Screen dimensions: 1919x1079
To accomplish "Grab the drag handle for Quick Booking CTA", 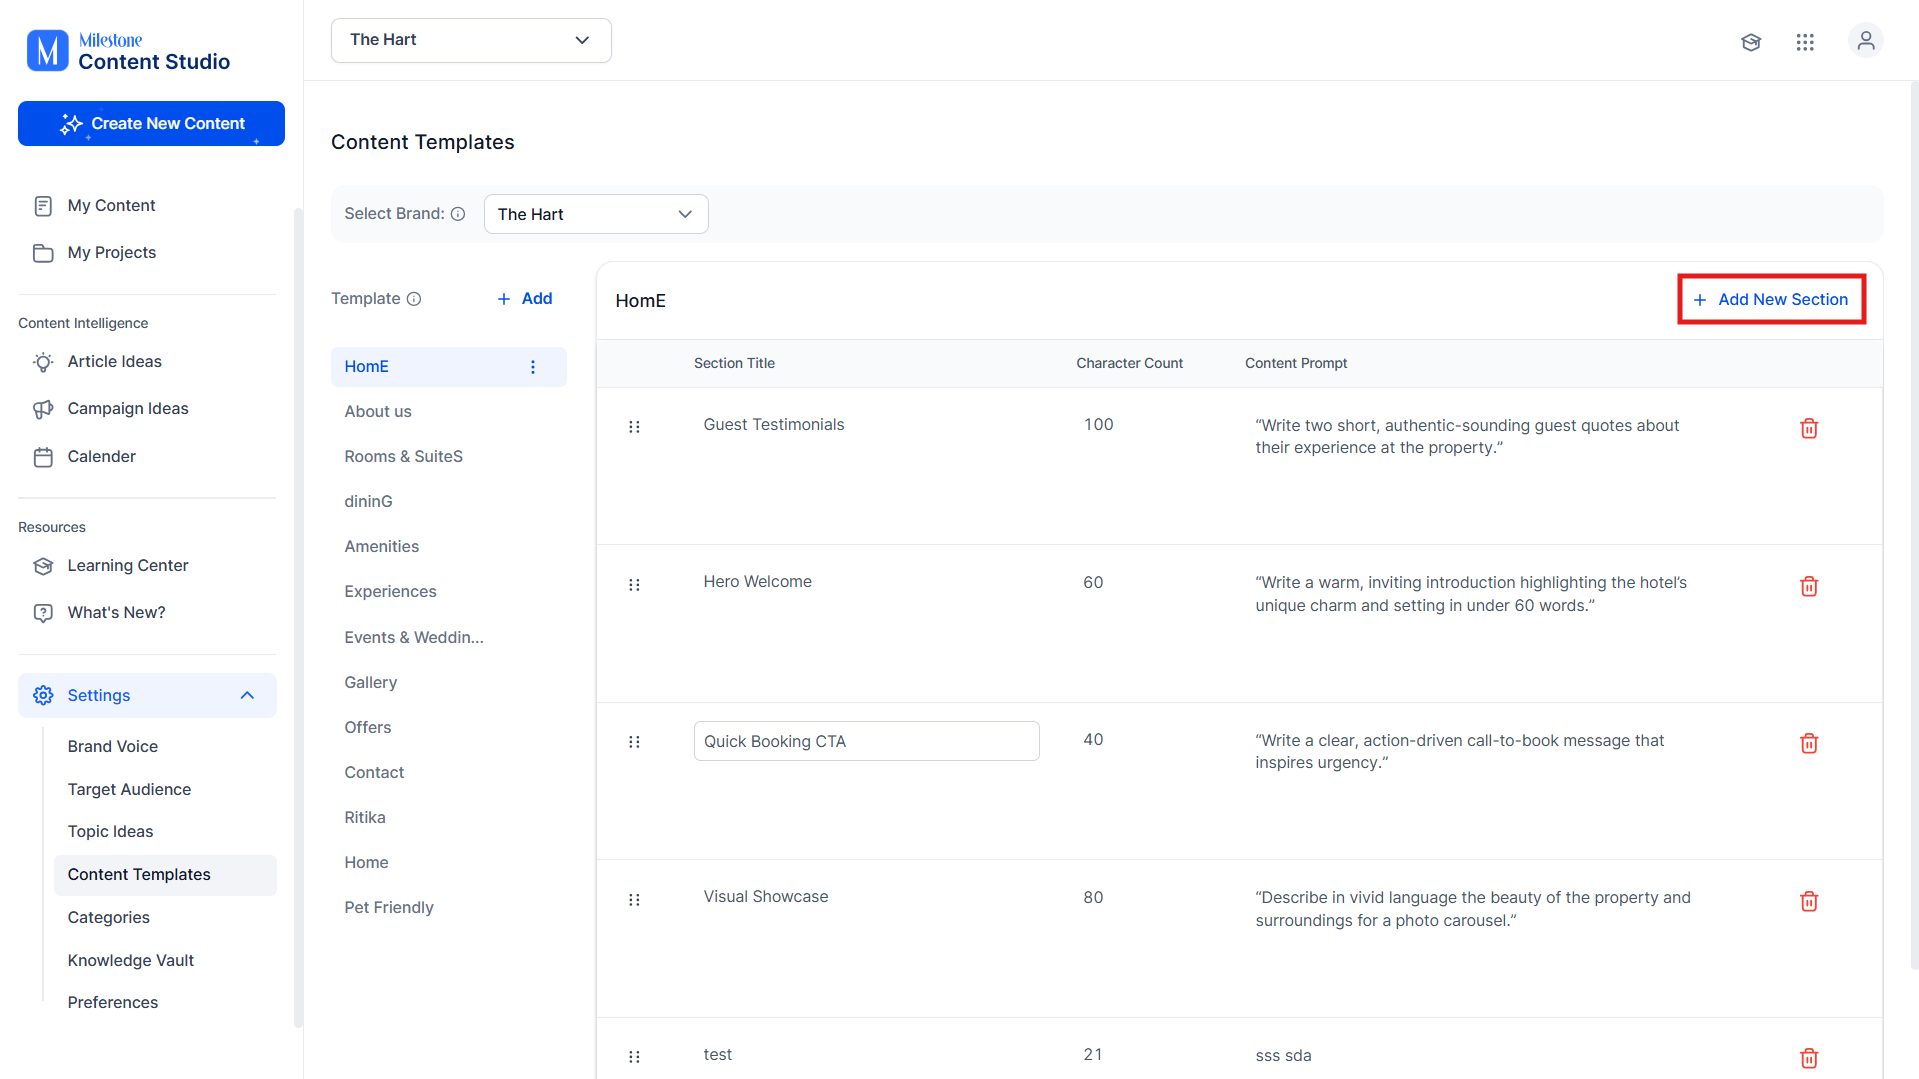I will click(634, 742).
